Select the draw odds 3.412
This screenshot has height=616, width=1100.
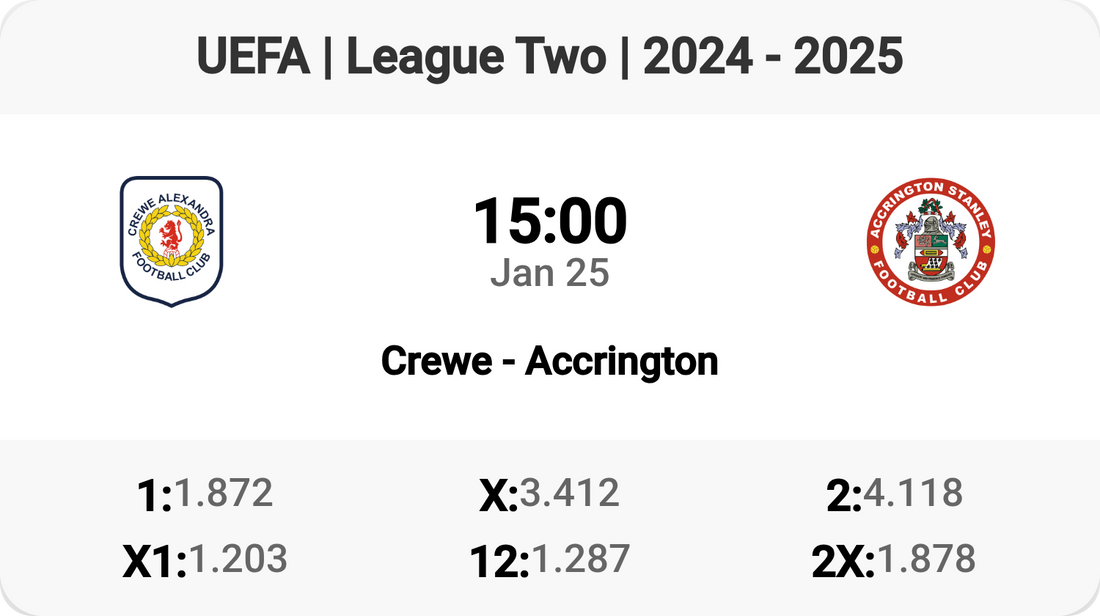coord(569,492)
